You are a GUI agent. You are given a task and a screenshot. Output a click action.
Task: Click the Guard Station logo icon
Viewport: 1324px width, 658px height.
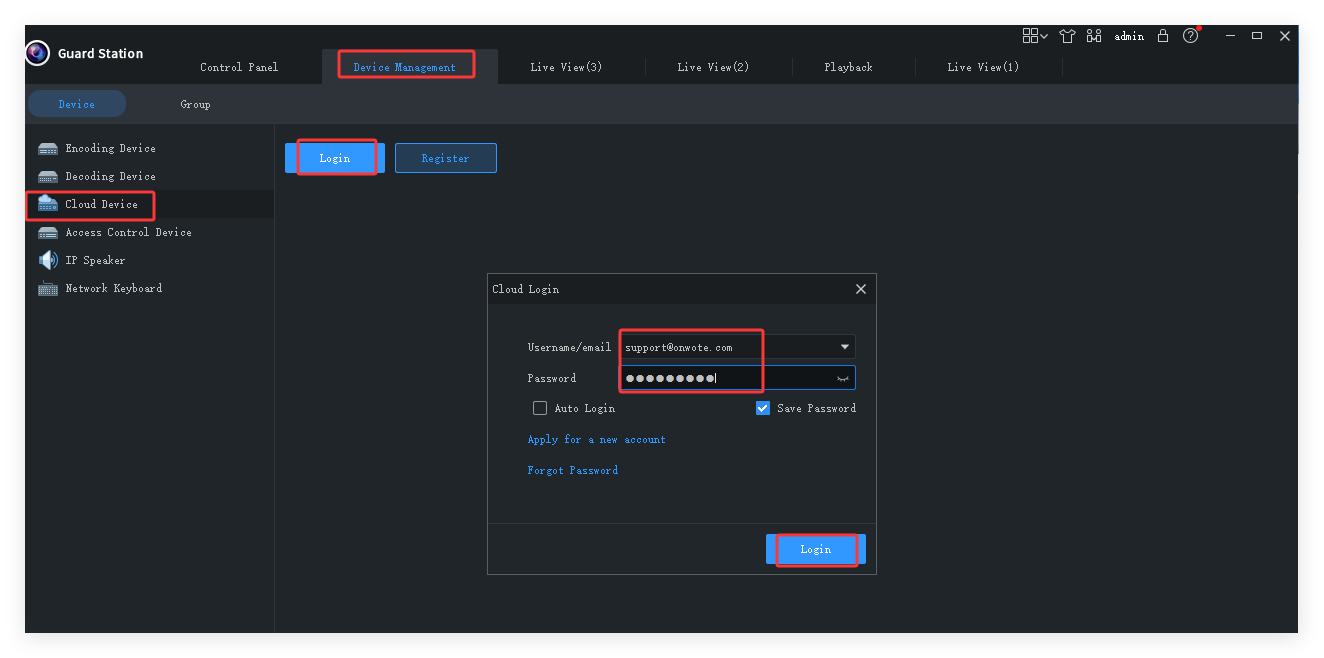coord(38,53)
